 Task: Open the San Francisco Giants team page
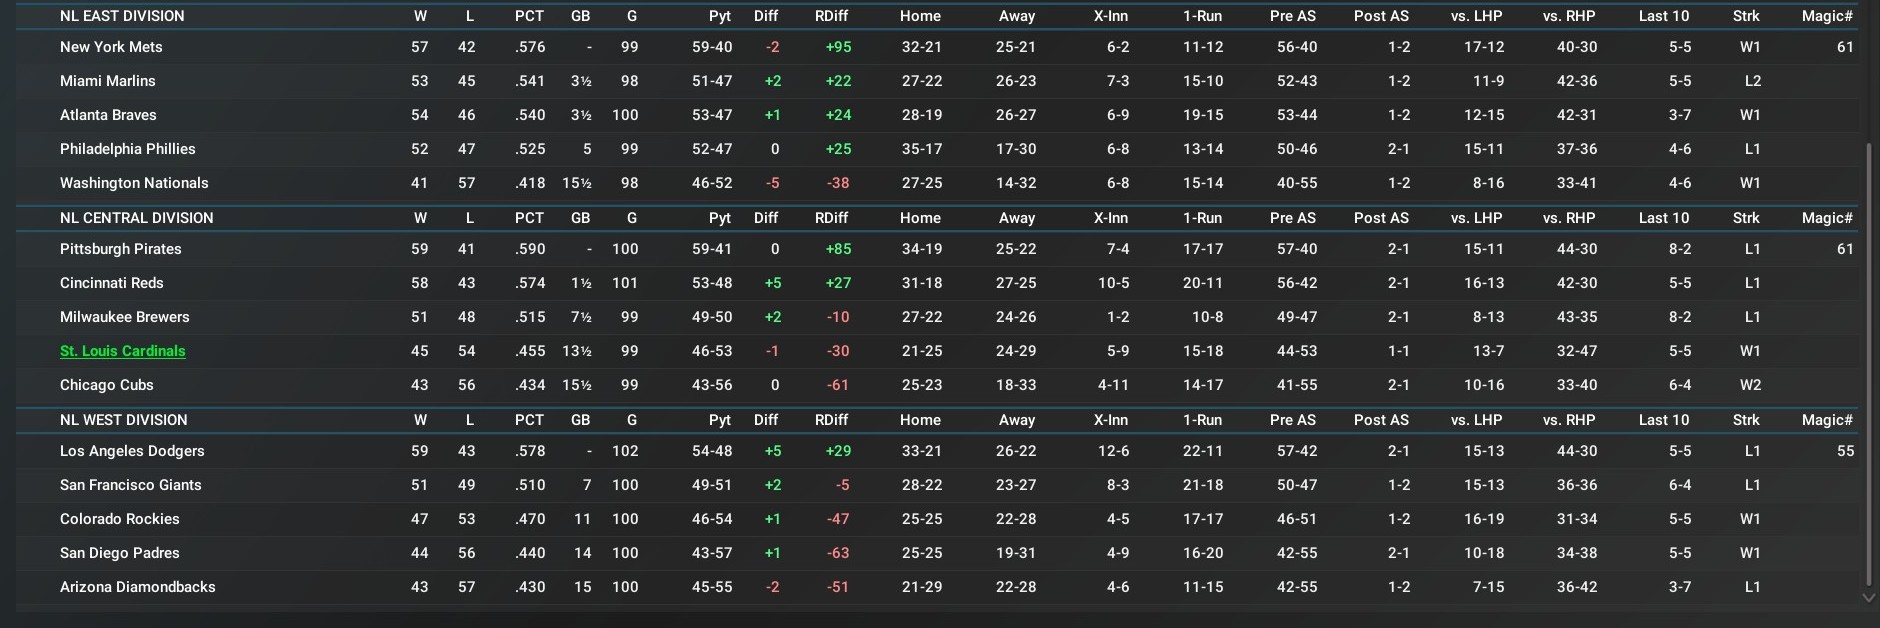130,485
